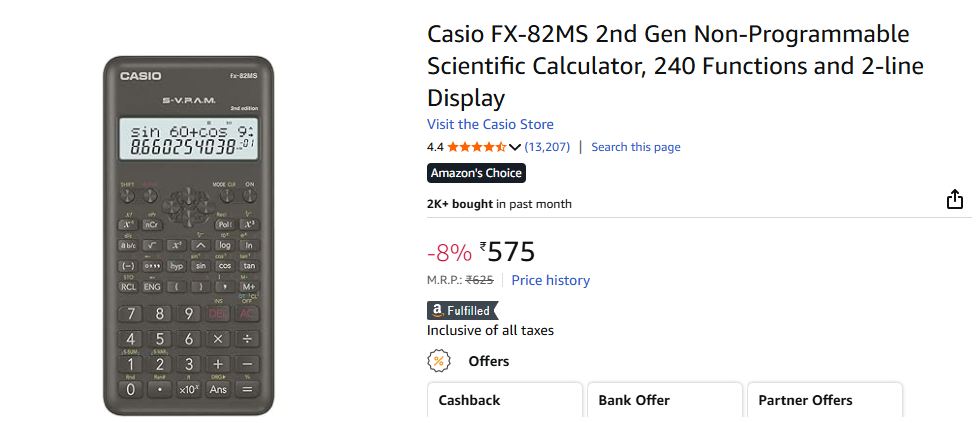The image size is (976, 423).
Task: Click Search this page link
Action: 636,147
